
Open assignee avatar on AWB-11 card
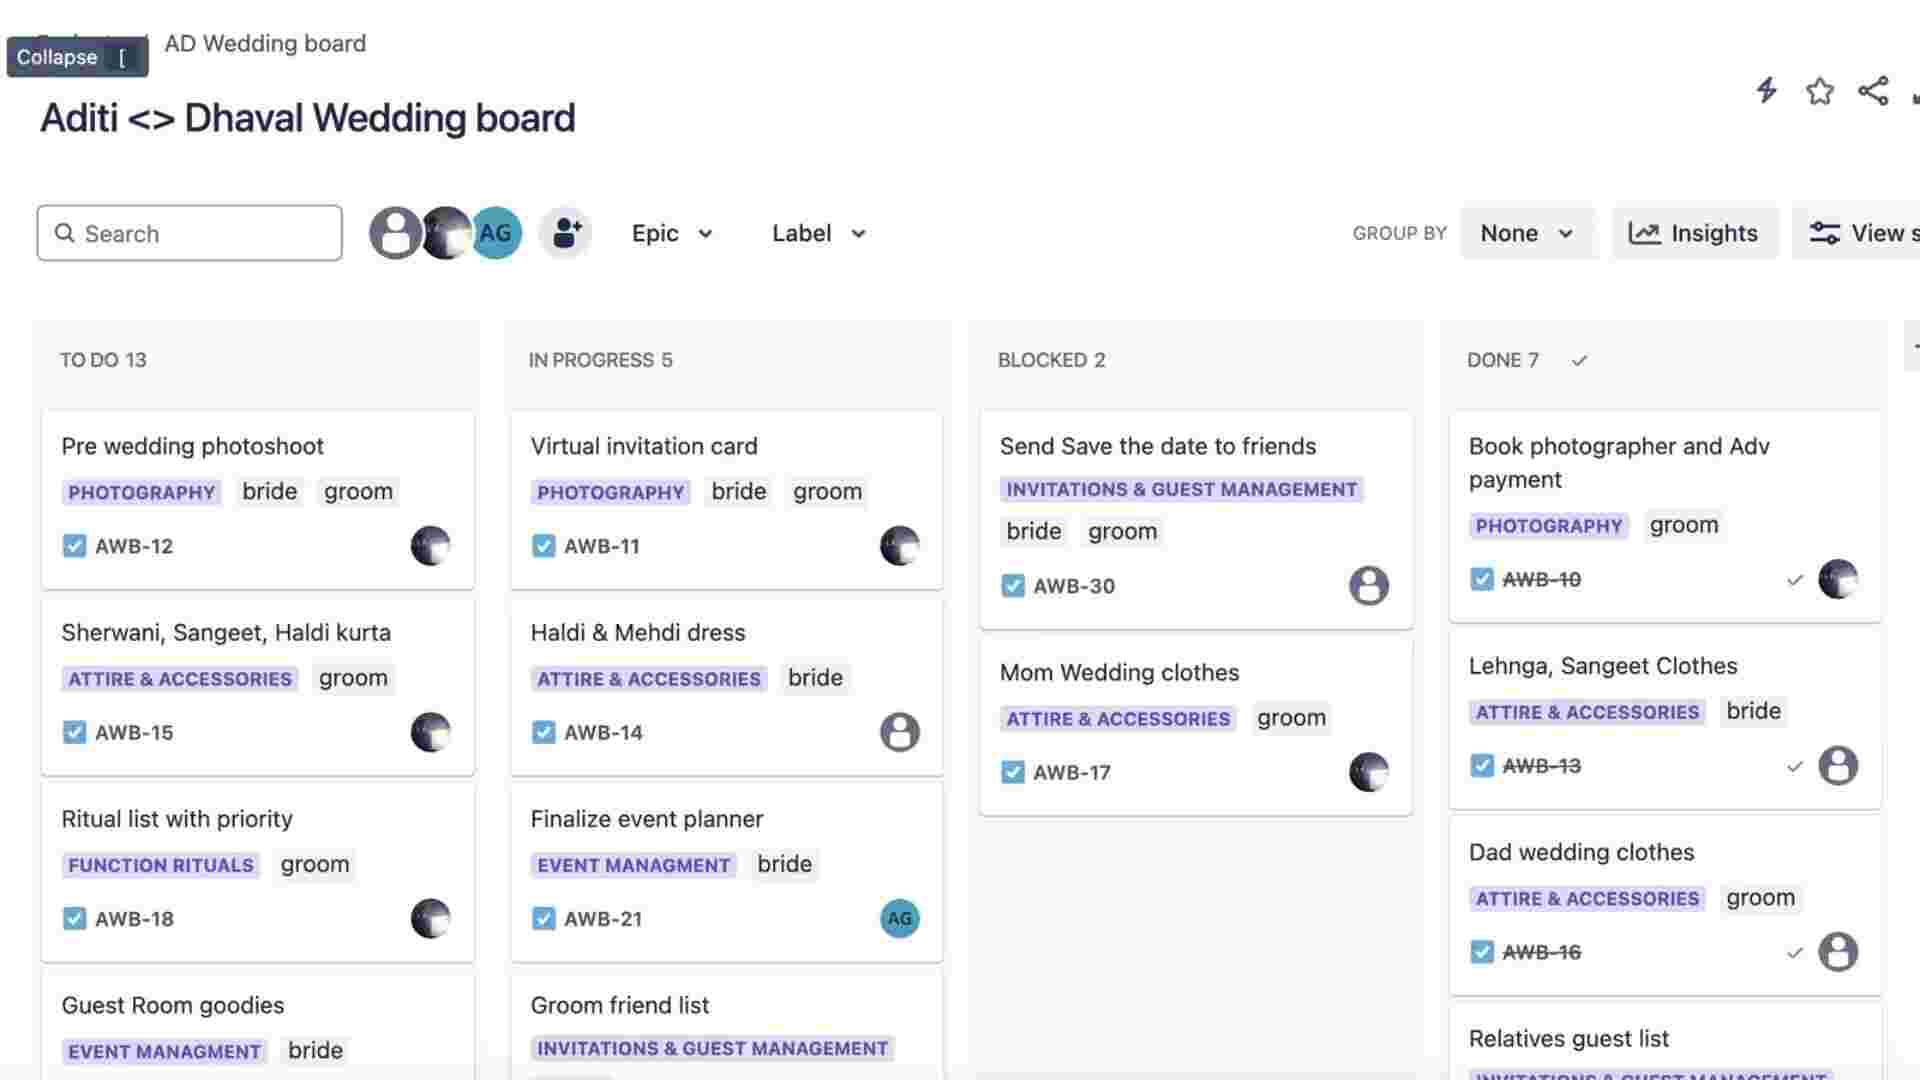[x=900, y=546]
